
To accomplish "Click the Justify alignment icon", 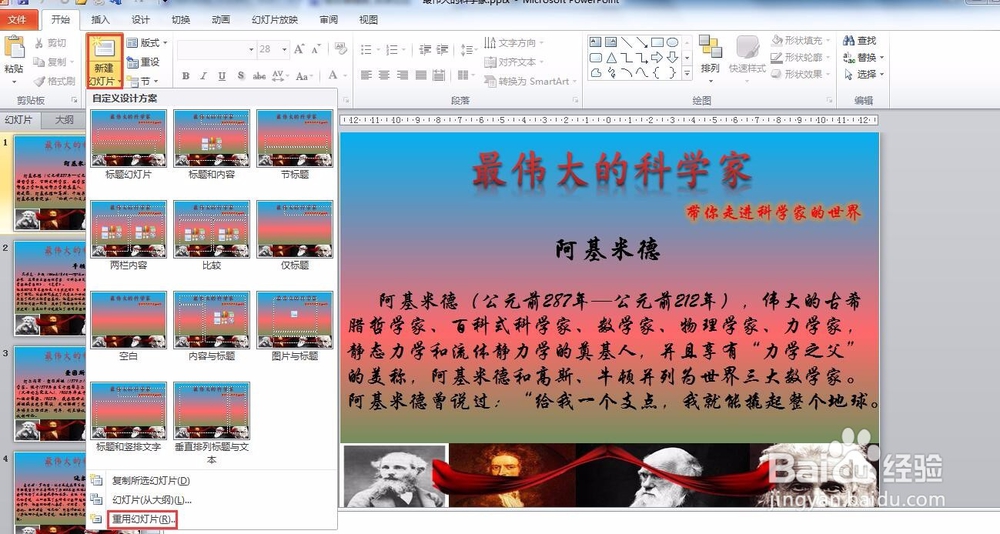I will point(421,75).
